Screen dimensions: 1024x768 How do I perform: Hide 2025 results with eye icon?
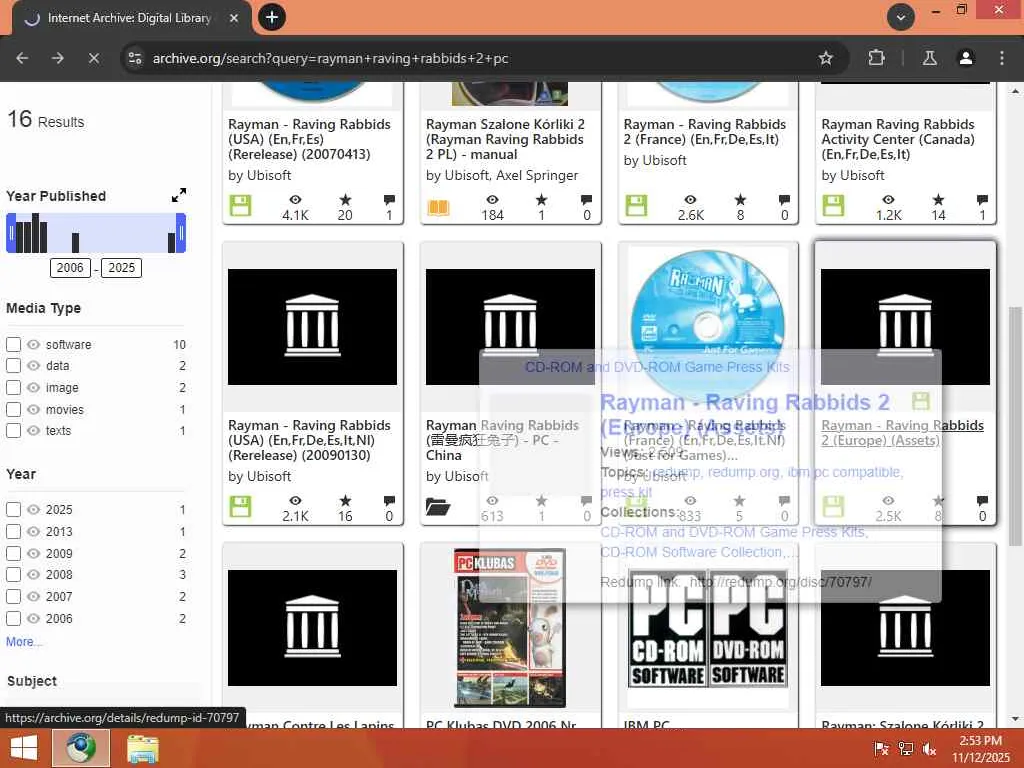[33, 509]
